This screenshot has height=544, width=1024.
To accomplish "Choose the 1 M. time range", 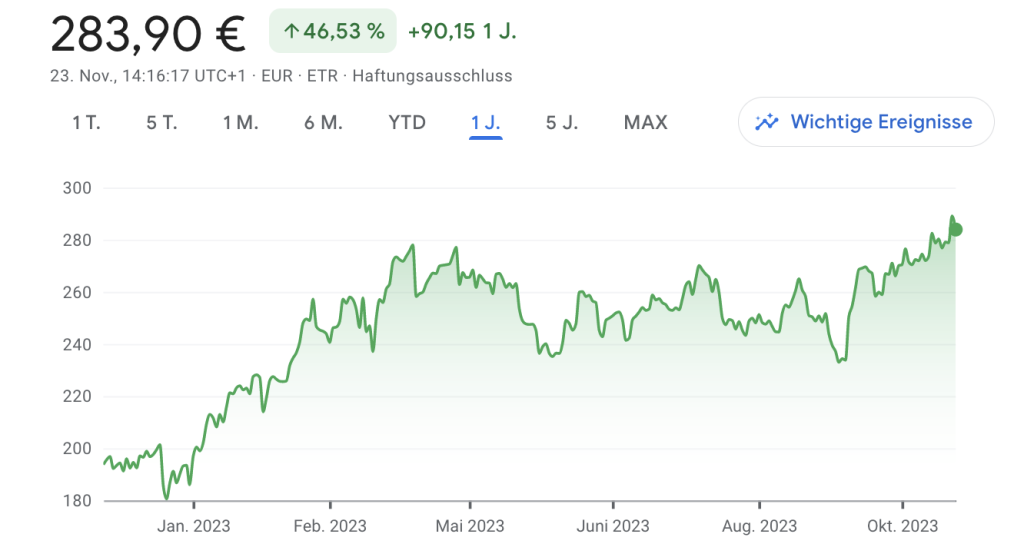I will tap(240, 123).
